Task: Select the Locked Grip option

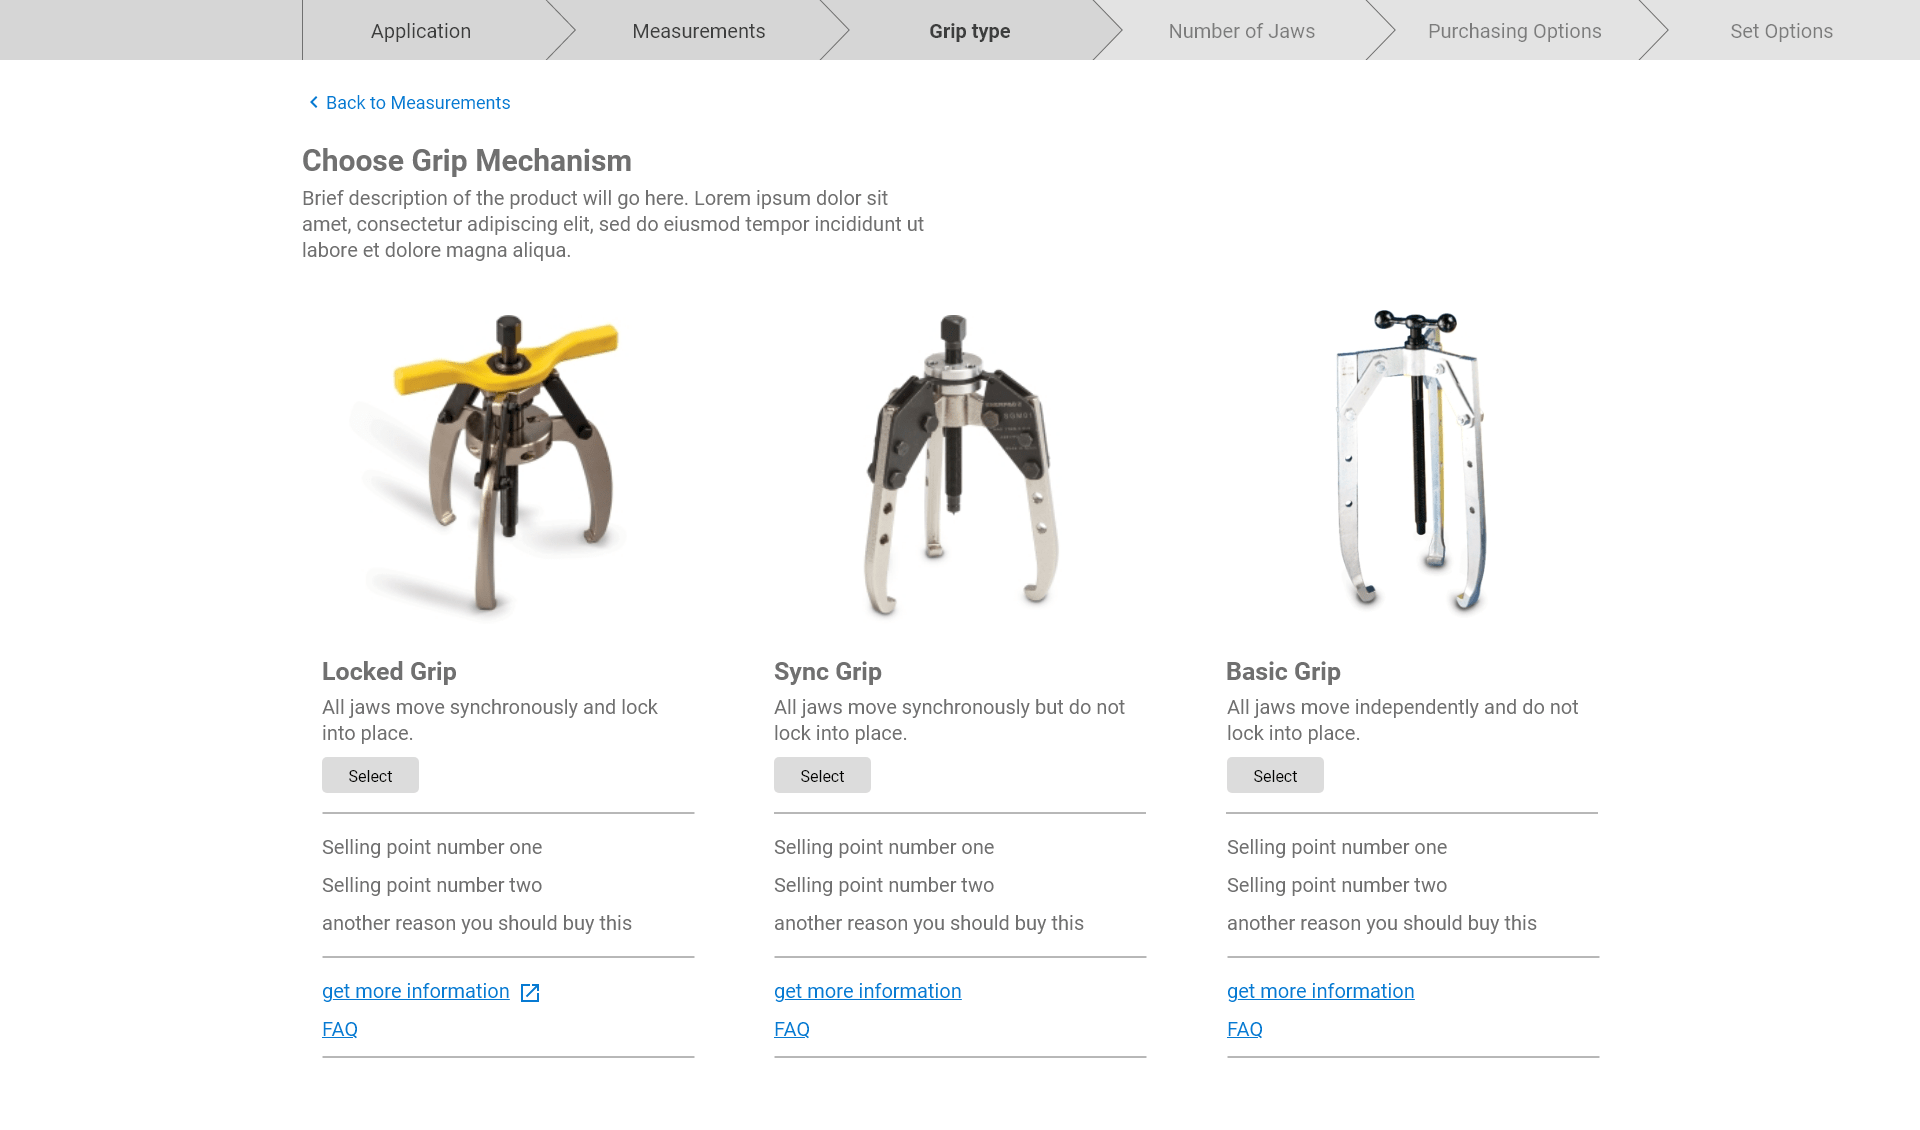Action: coord(370,776)
